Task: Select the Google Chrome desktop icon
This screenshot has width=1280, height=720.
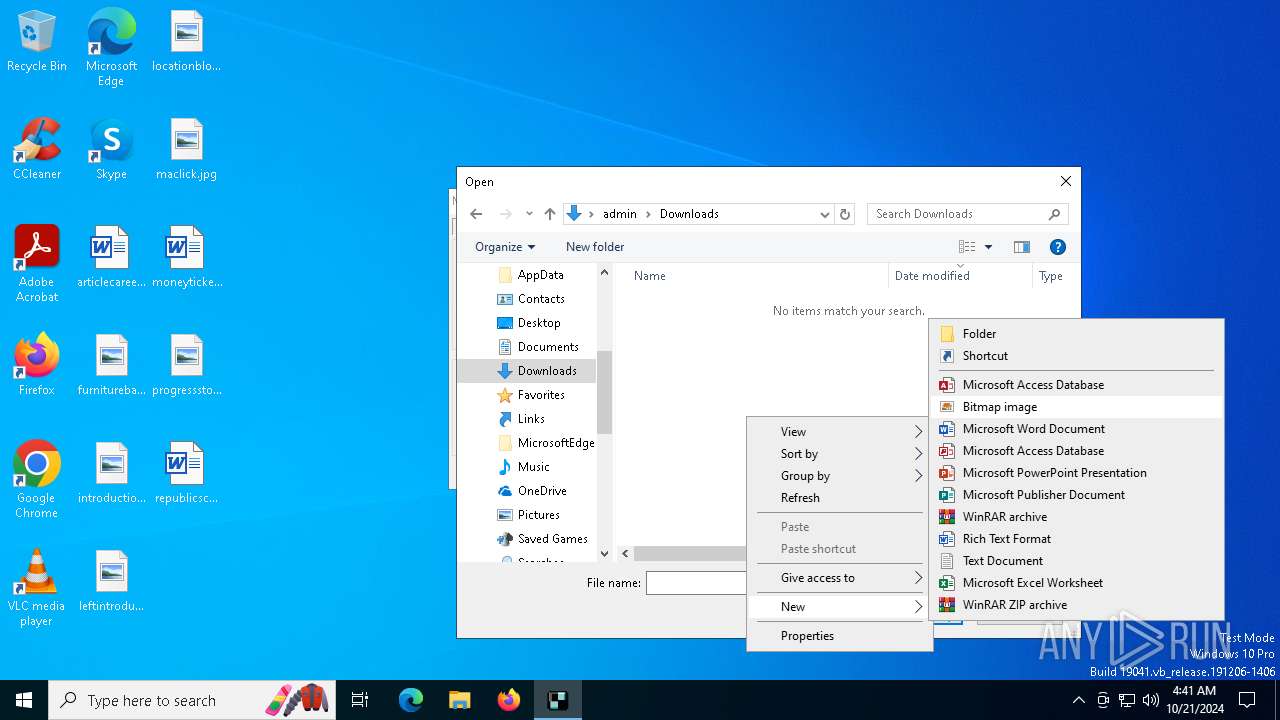Action: 37,480
